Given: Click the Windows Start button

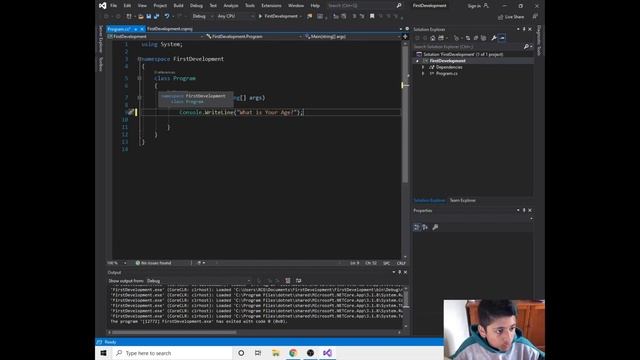Looking at the screenshot, I should [x=103, y=353].
